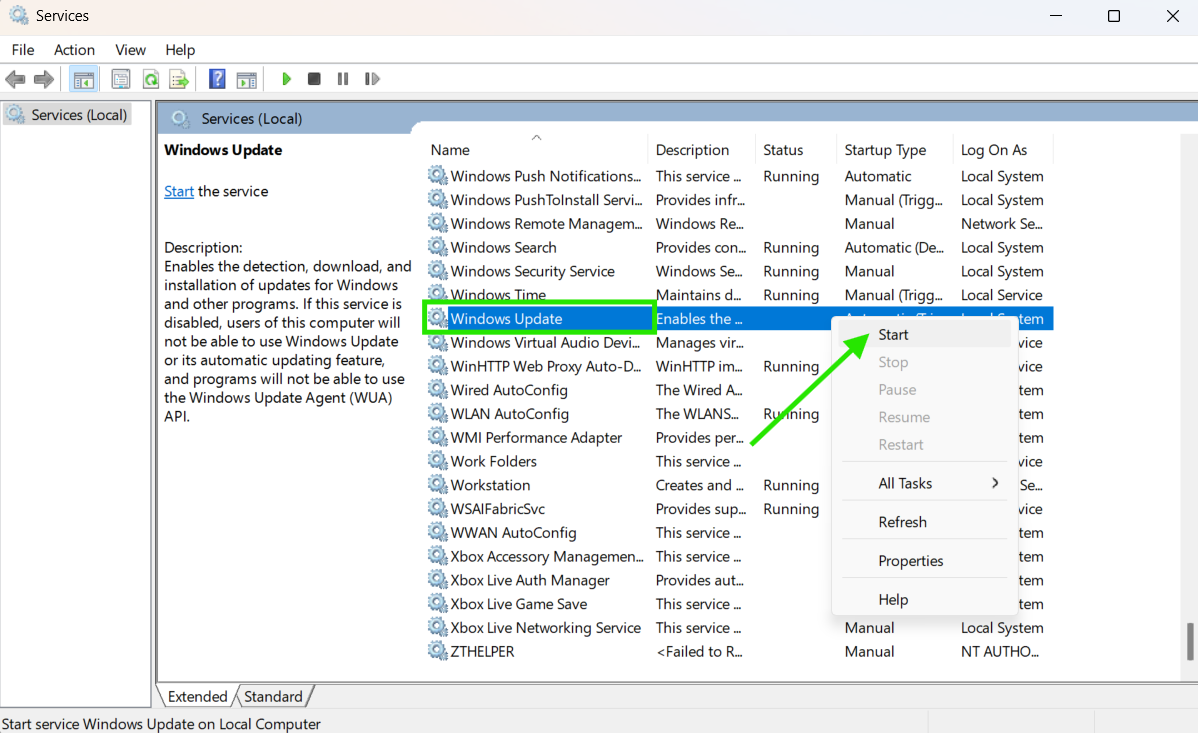Sort by the Startup Type column header

(895, 150)
